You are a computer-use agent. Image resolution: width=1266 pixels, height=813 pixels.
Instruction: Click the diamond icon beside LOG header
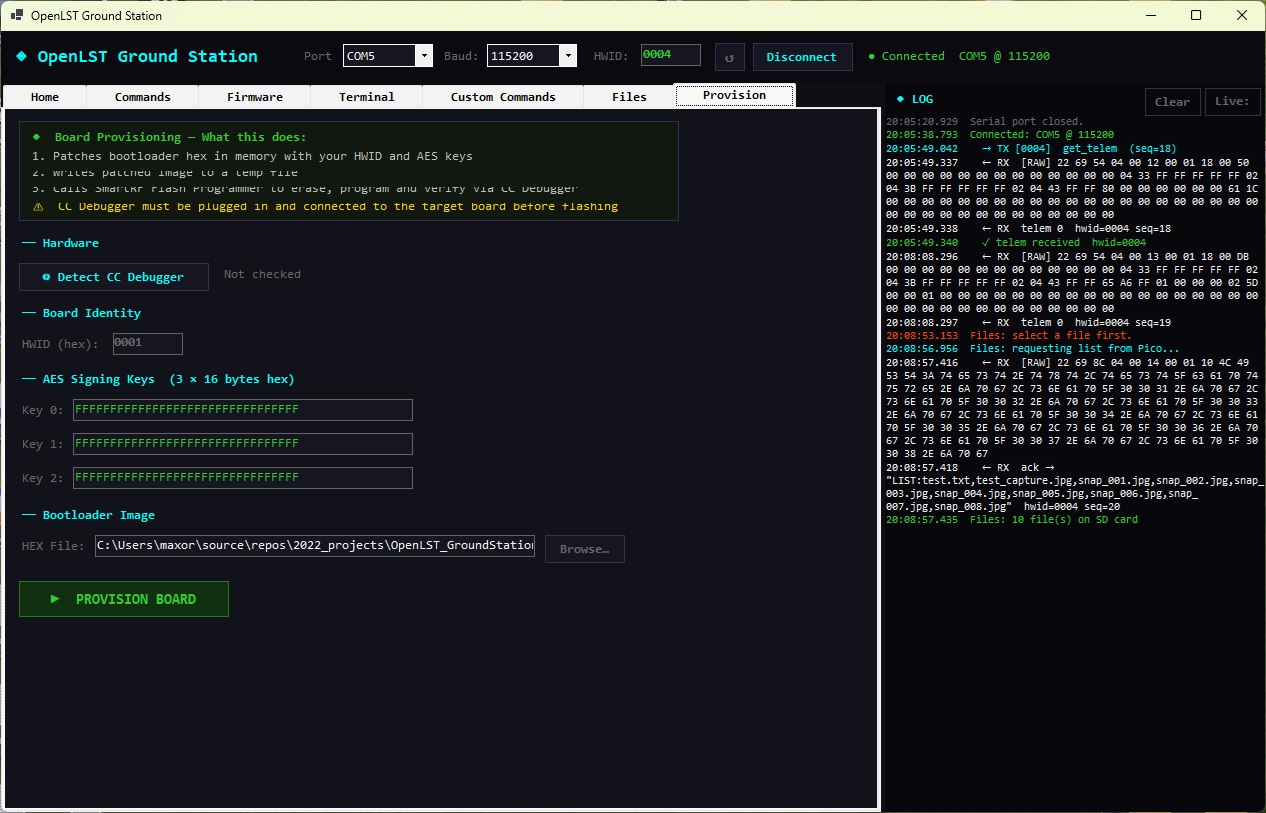coord(899,98)
